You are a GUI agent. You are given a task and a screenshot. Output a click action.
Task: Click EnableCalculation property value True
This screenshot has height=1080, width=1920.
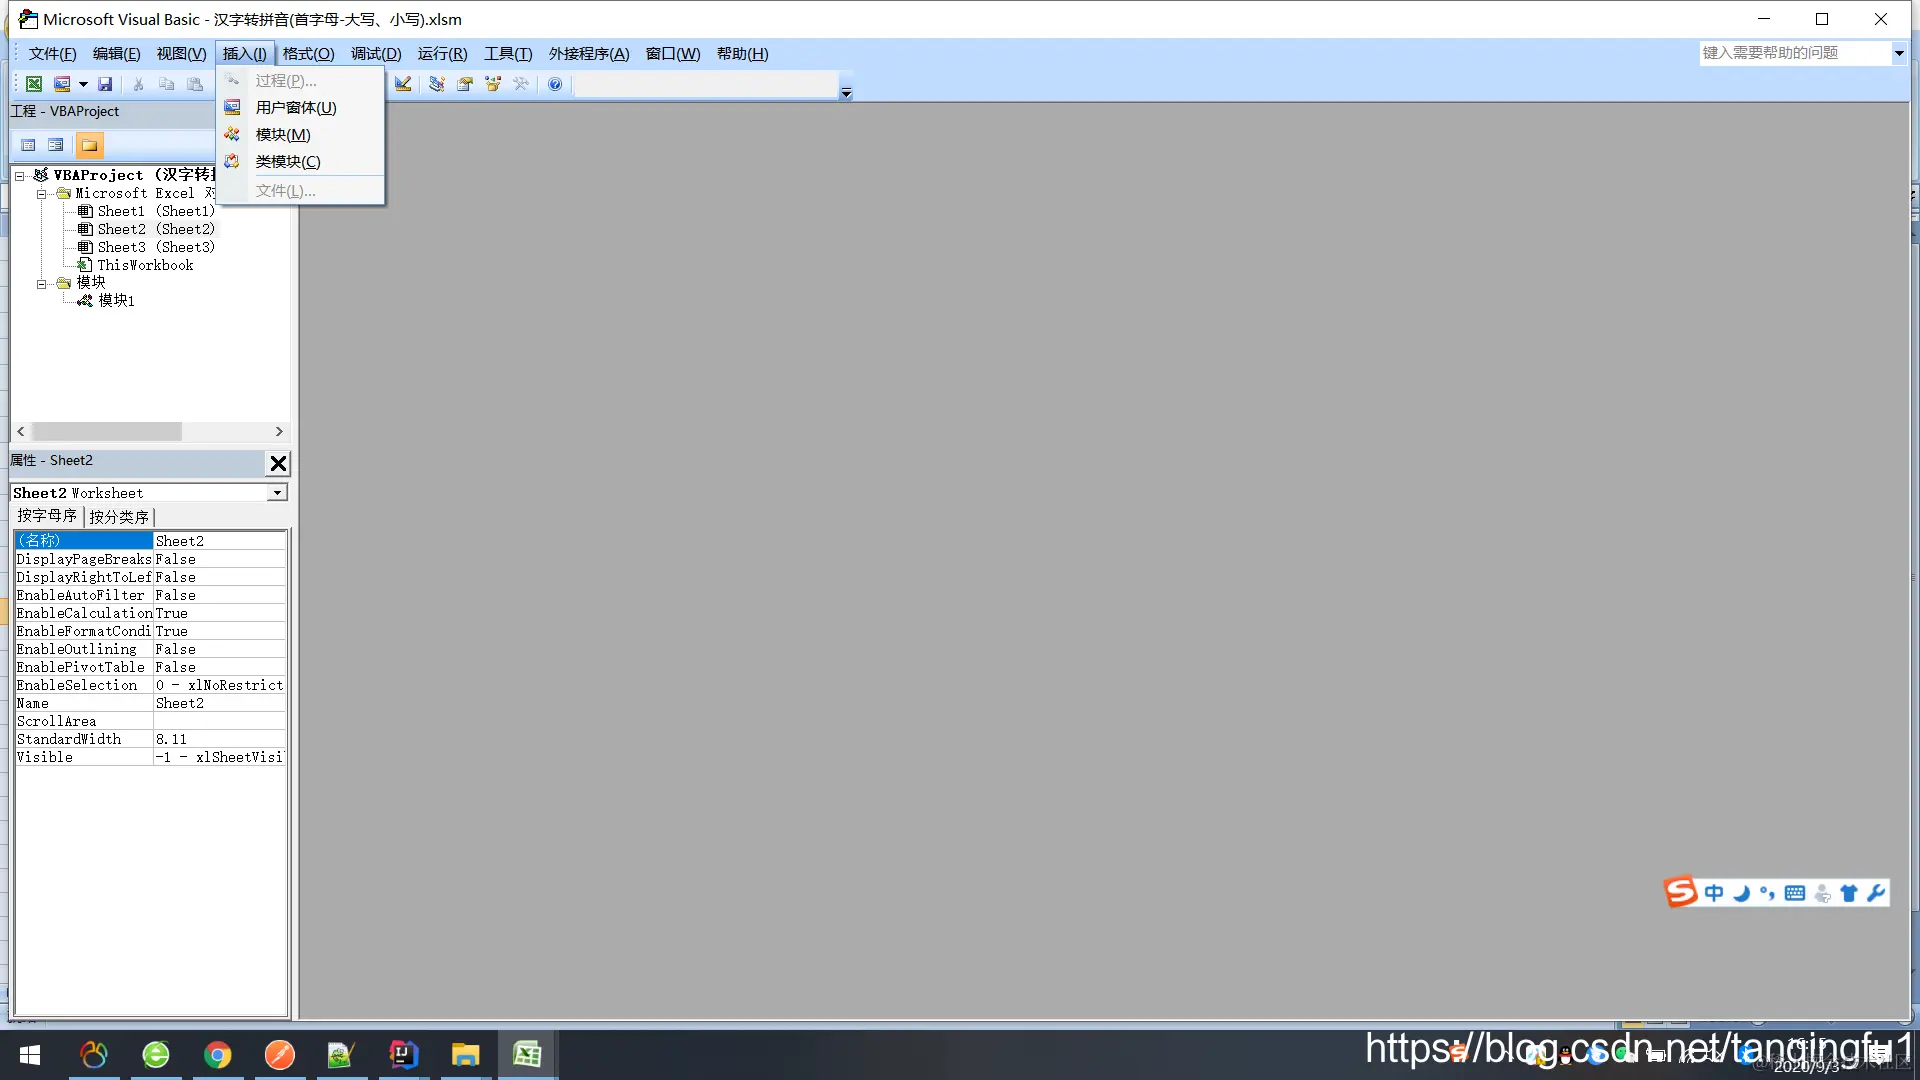pos(219,613)
